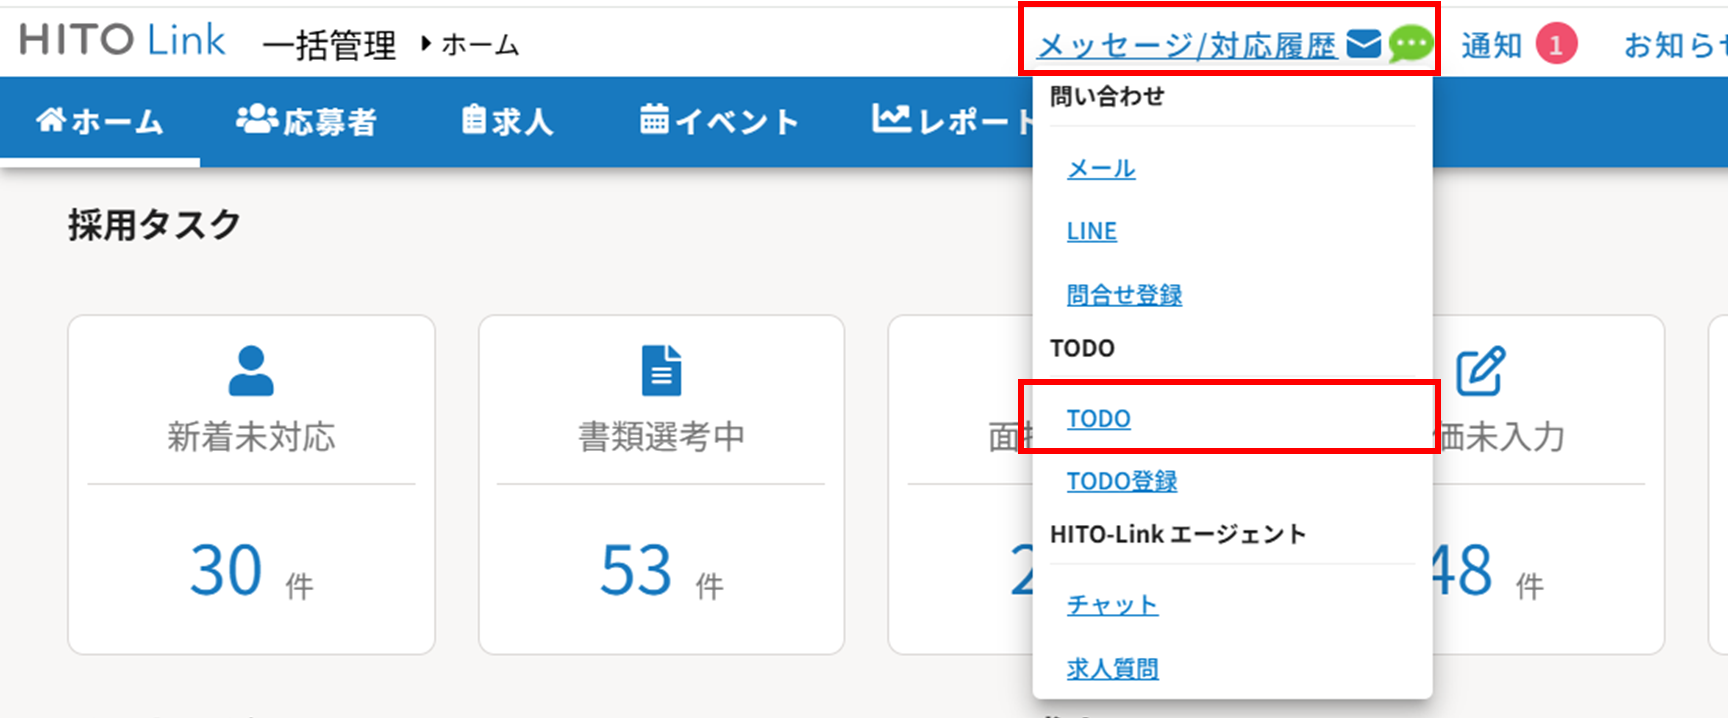
Task: Open the チャット link under HITO-Link エージェント
Action: (1112, 605)
